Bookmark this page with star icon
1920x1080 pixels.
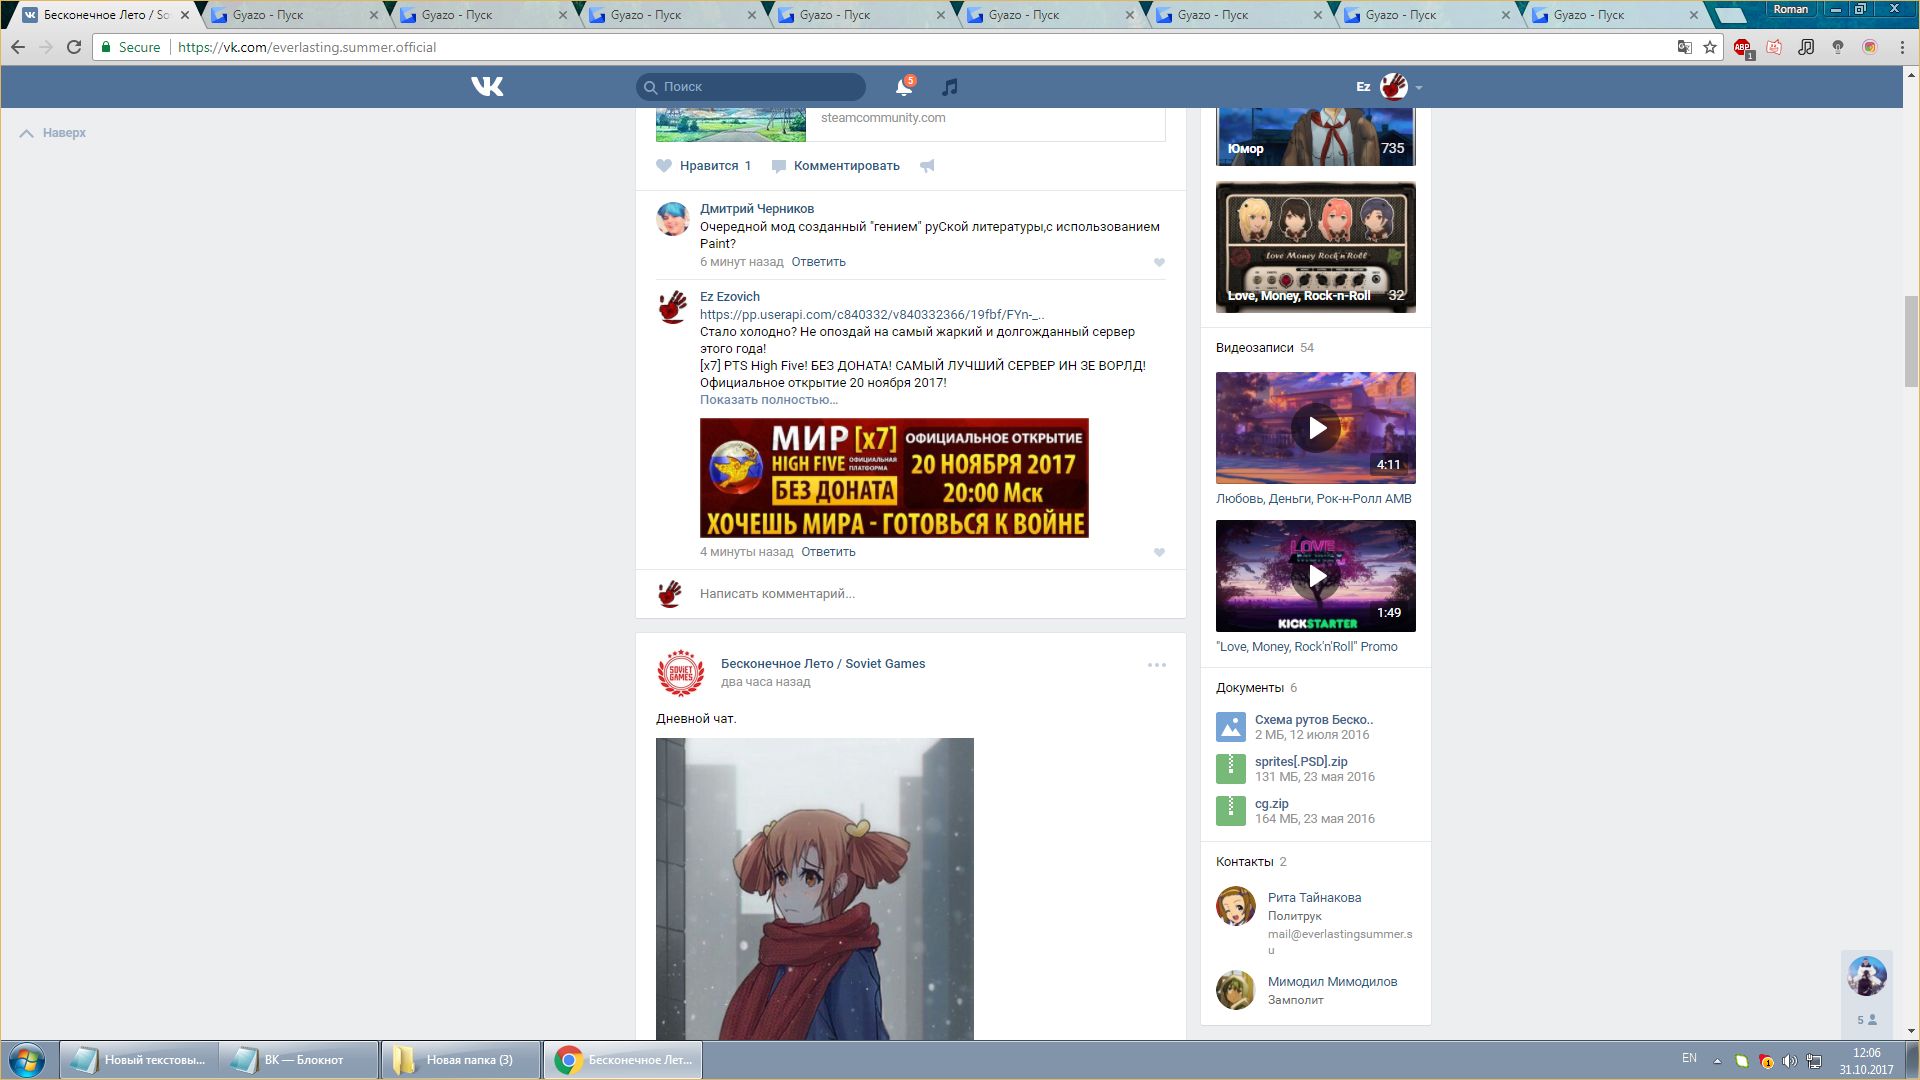tap(1710, 47)
